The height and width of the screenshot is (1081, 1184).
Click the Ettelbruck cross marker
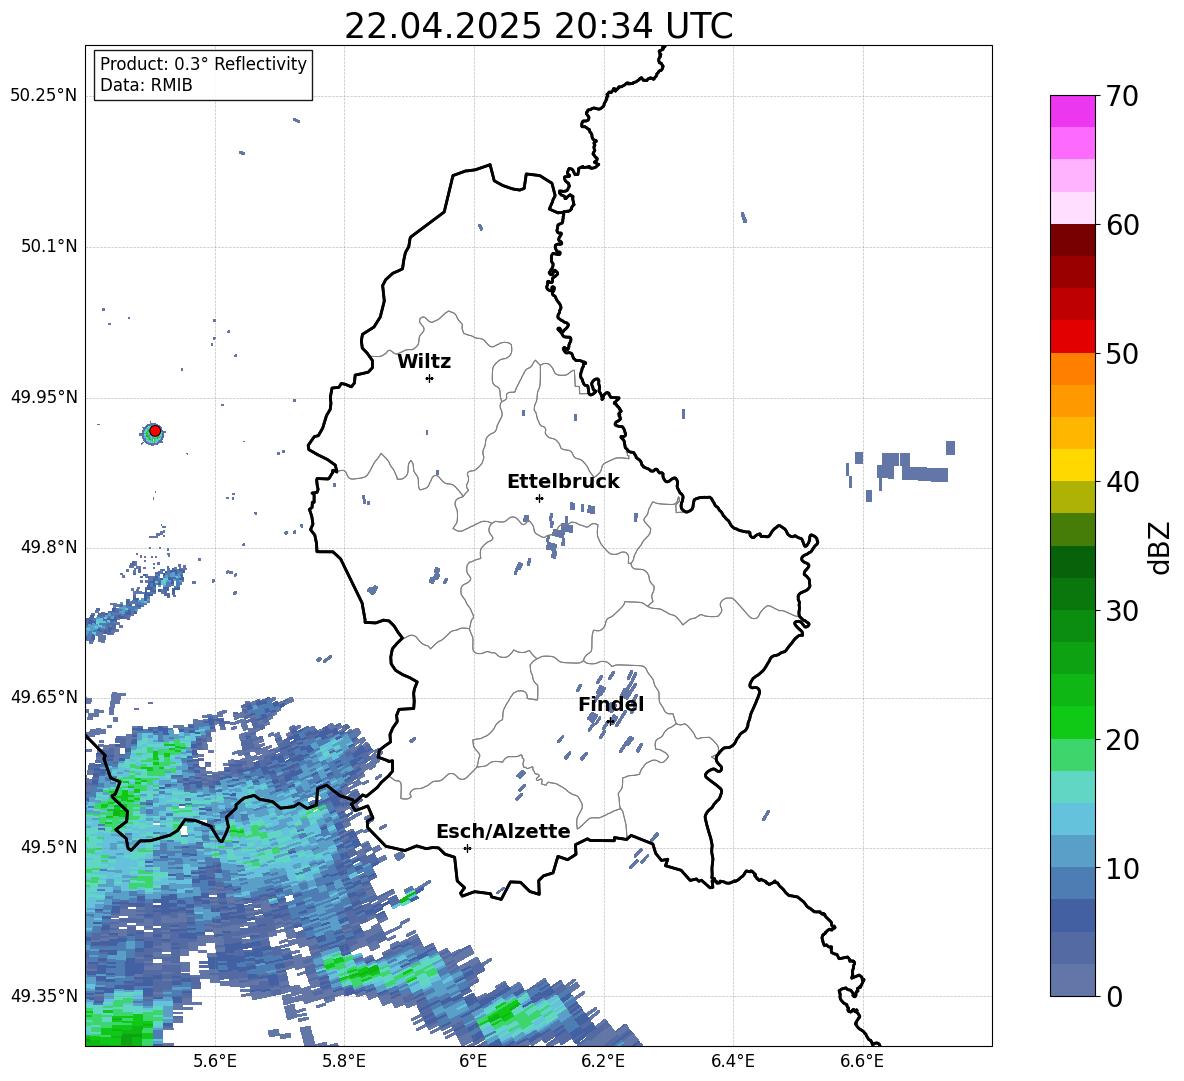[x=539, y=498]
